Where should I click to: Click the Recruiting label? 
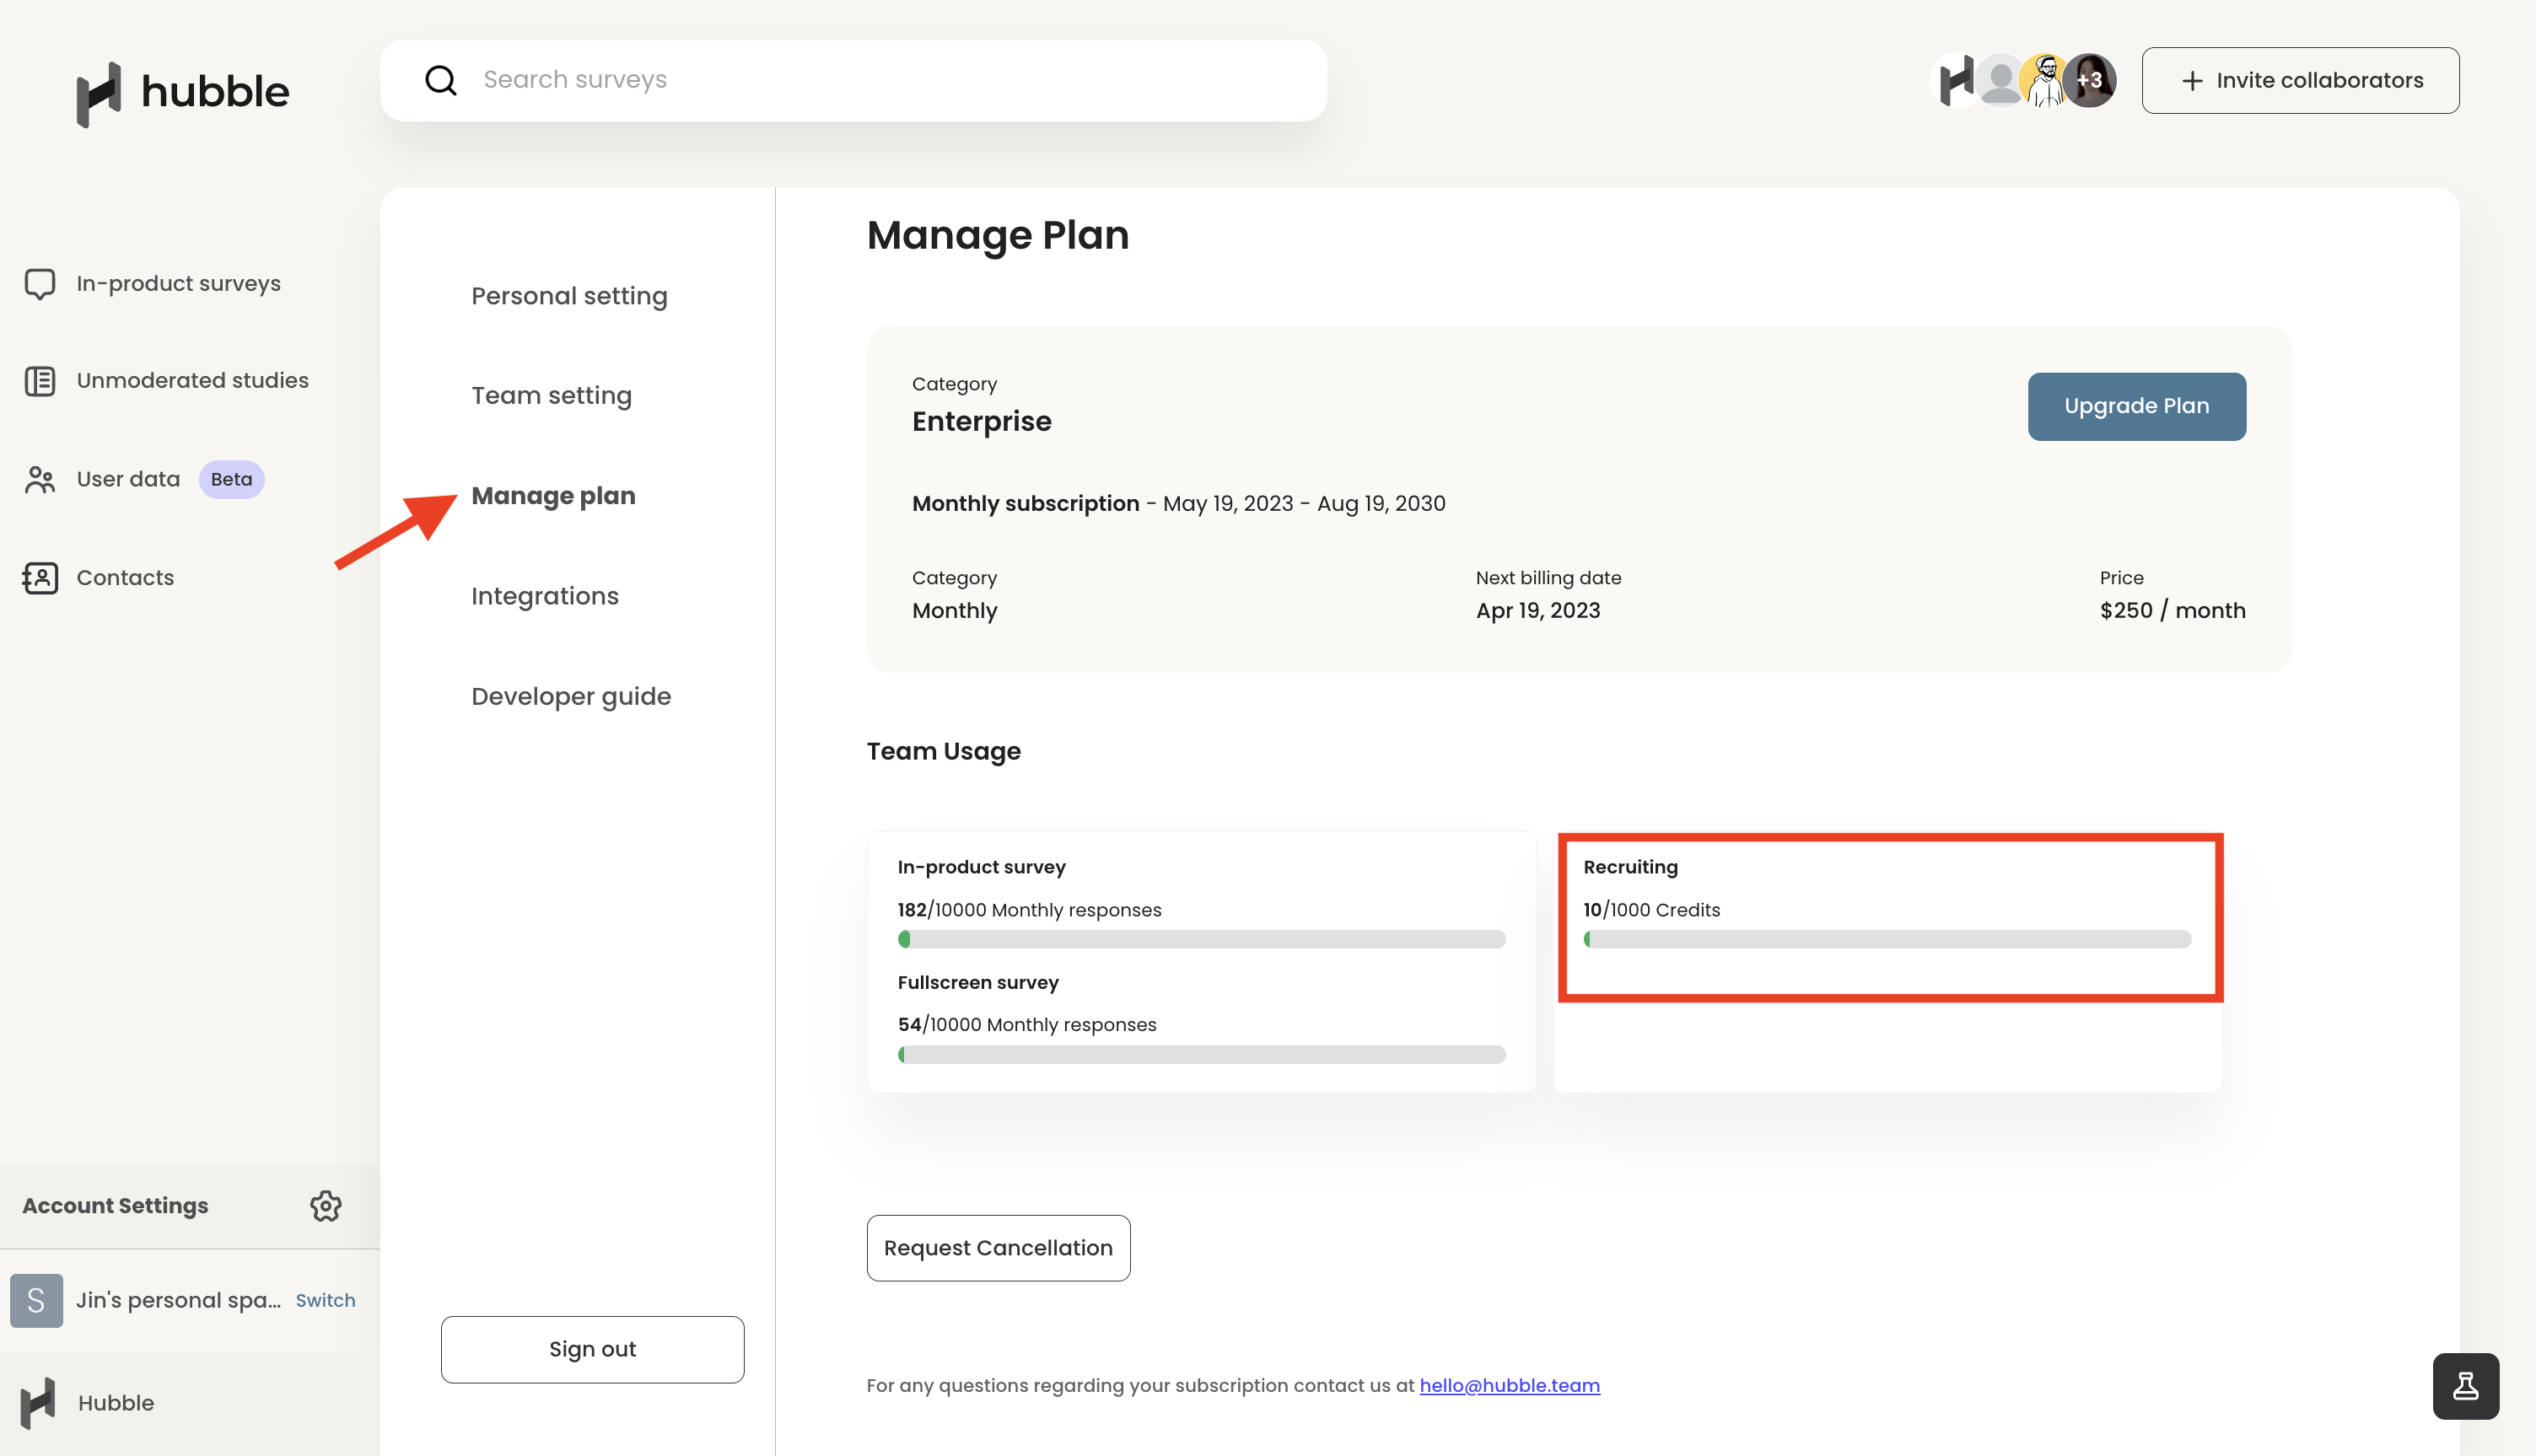pyautogui.click(x=1630, y=867)
